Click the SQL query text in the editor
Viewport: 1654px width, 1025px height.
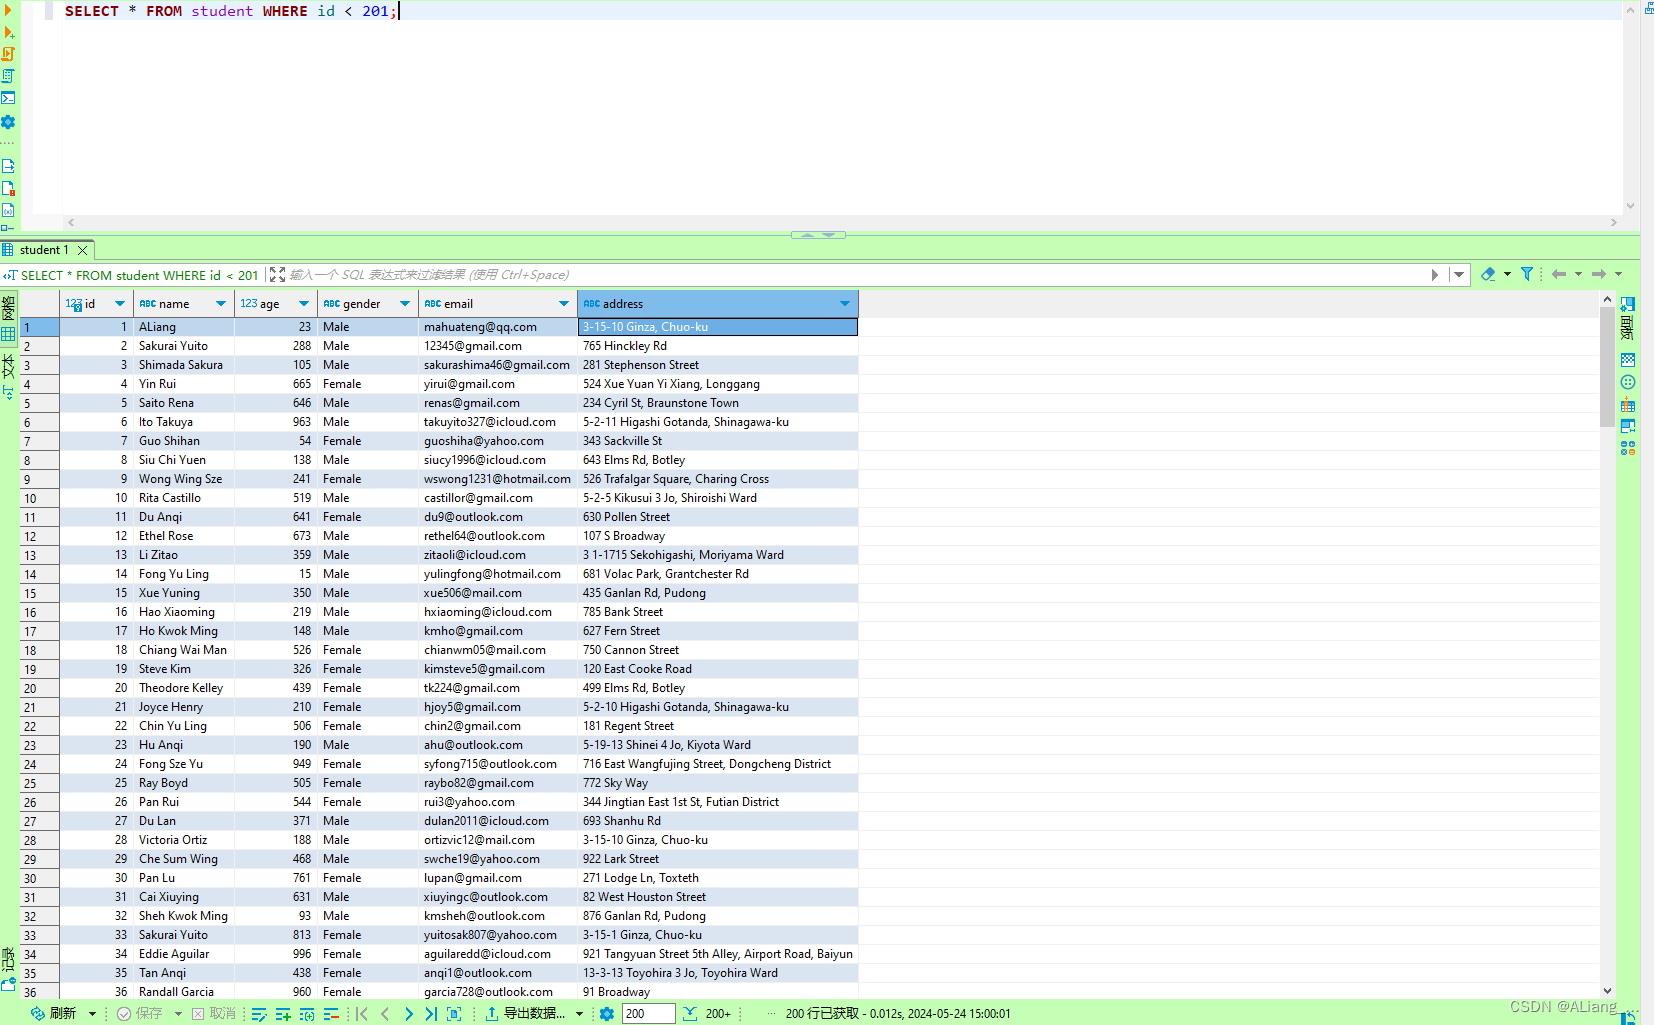231,11
